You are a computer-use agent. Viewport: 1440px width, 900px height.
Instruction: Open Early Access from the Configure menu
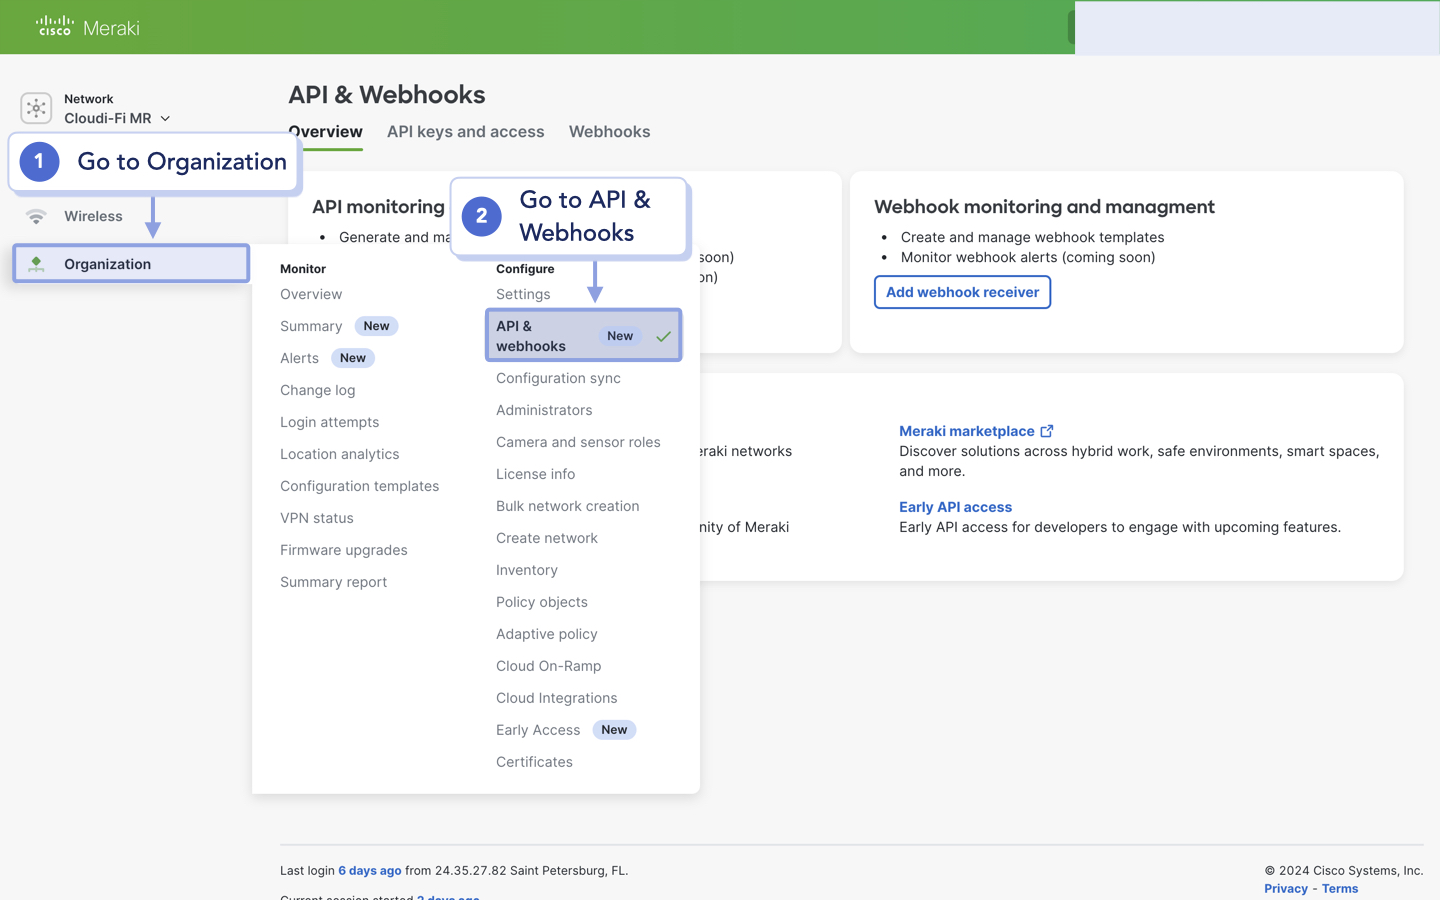[538, 730]
